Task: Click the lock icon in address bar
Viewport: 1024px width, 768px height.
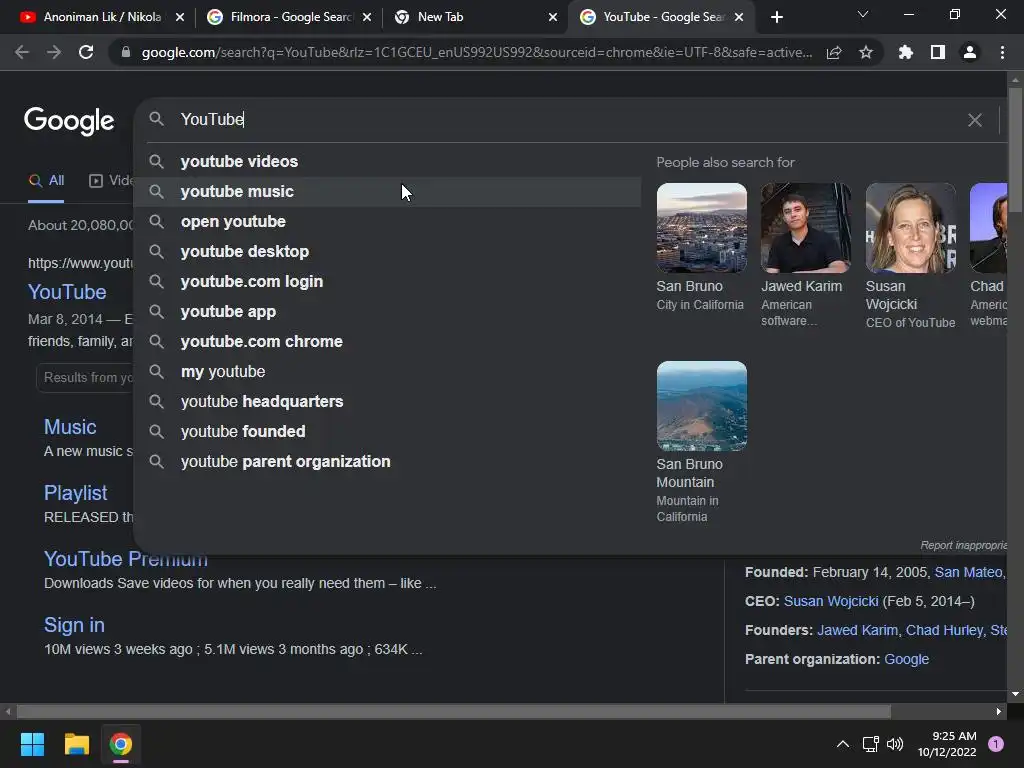Action: coord(126,52)
